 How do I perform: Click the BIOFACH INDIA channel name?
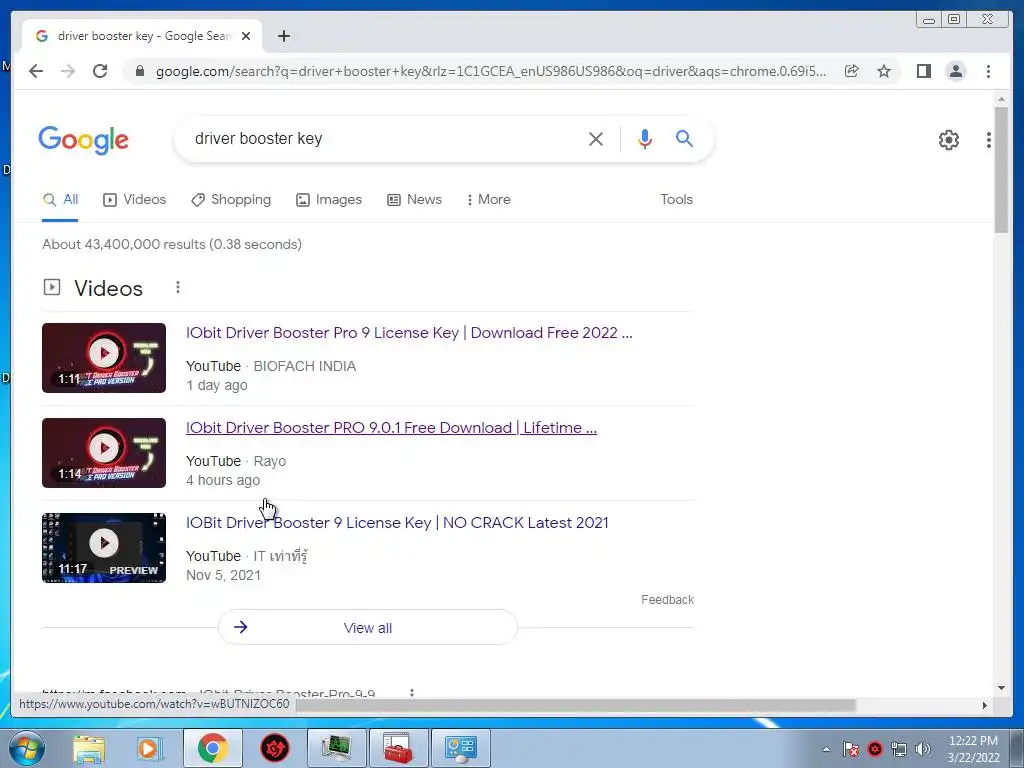[304, 366]
